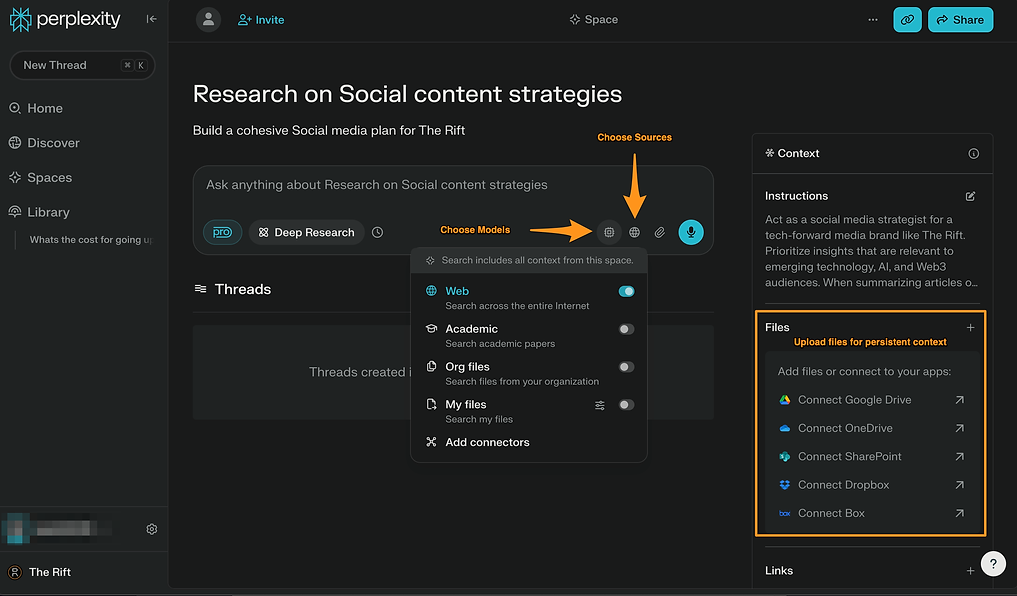The height and width of the screenshot is (596, 1017).
Task: Open Context info icon
Action: tap(974, 154)
